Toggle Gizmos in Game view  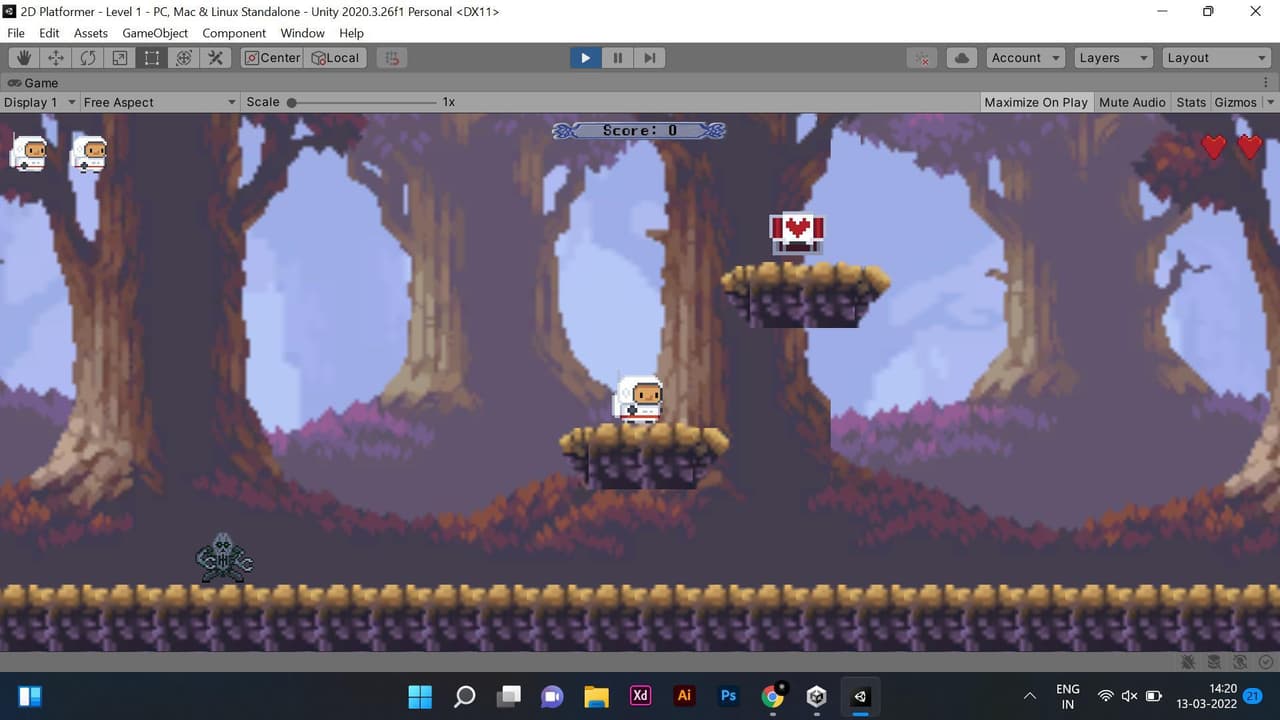point(1235,102)
